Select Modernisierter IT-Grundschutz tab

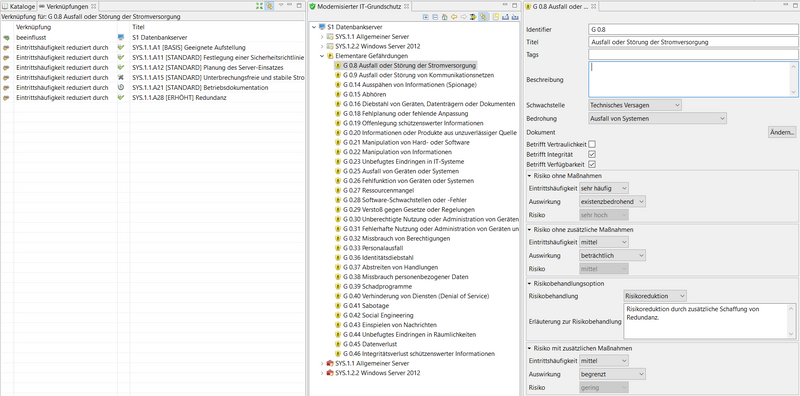click(359, 6)
